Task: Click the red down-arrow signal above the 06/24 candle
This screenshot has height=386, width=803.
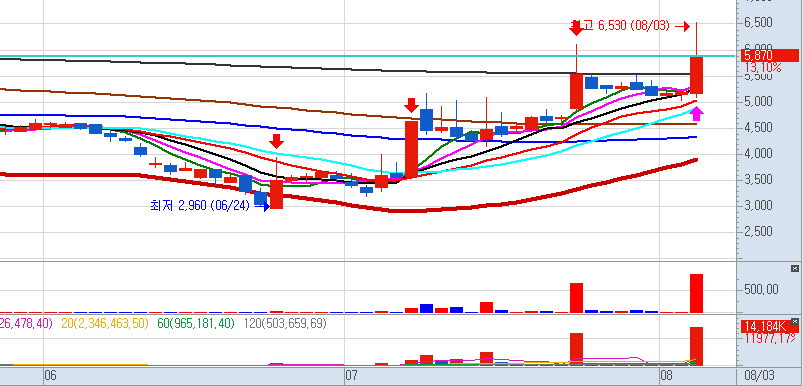Action: pyautogui.click(x=277, y=141)
